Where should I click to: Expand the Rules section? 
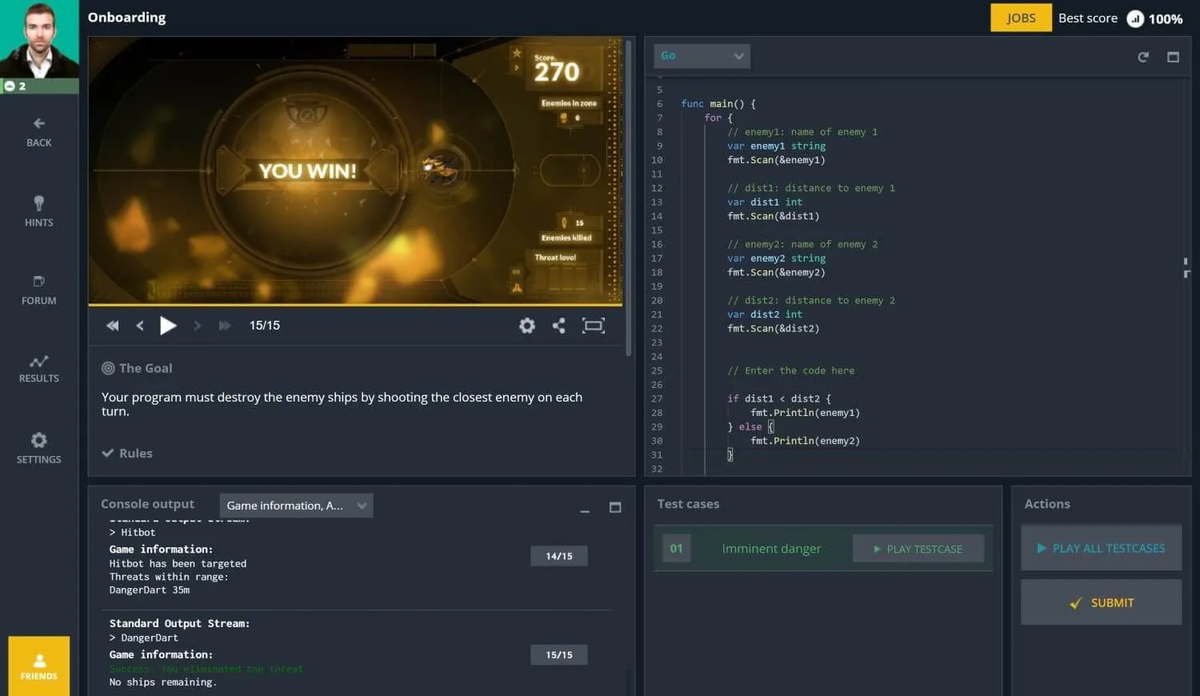click(127, 453)
